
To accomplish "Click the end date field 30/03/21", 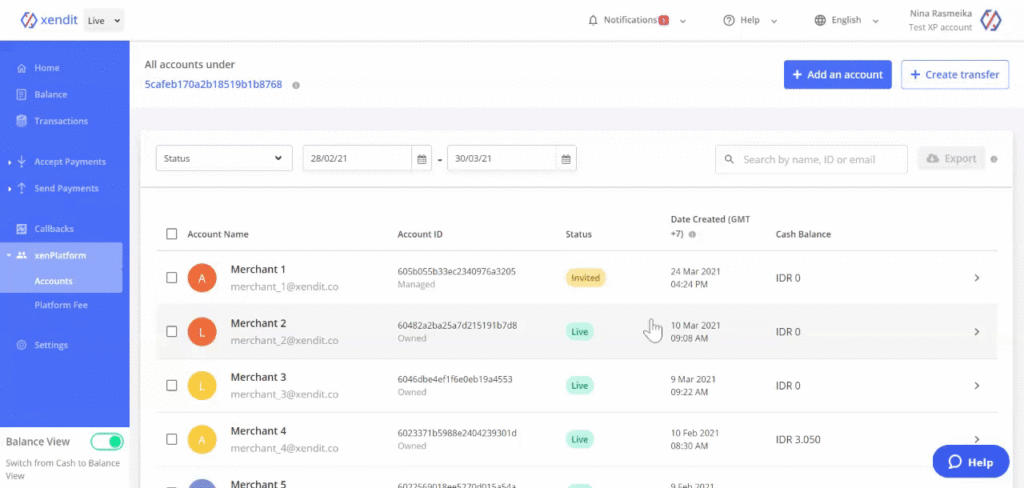I will pyautogui.click(x=502, y=158).
